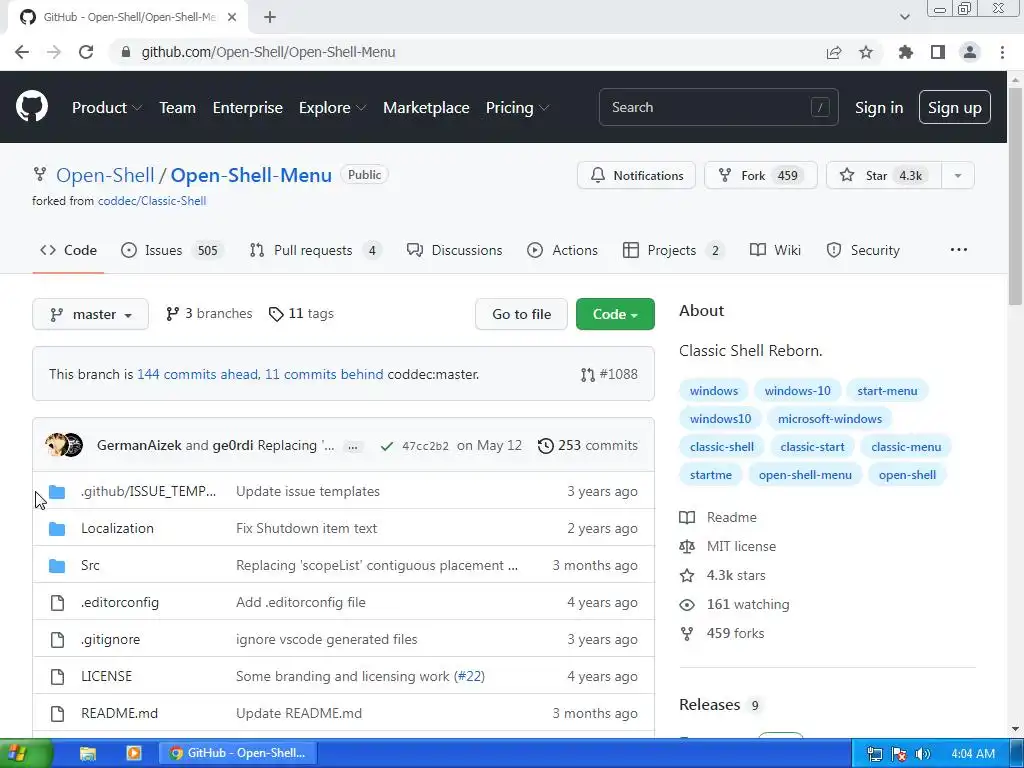Click the Go to file button
Image resolution: width=1024 pixels, height=768 pixels.
coord(521,314)
